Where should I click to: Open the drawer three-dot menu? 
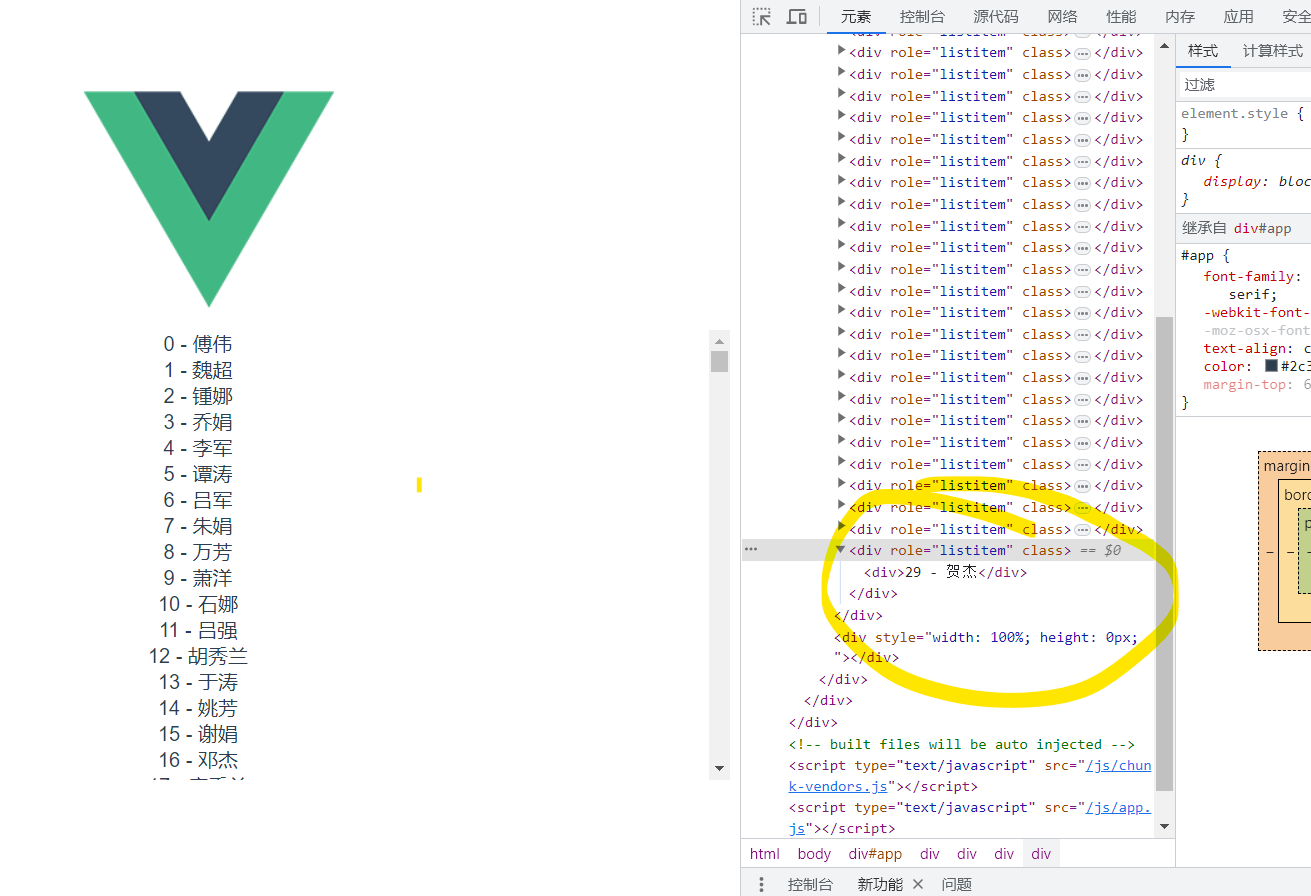tap(761, 884)
